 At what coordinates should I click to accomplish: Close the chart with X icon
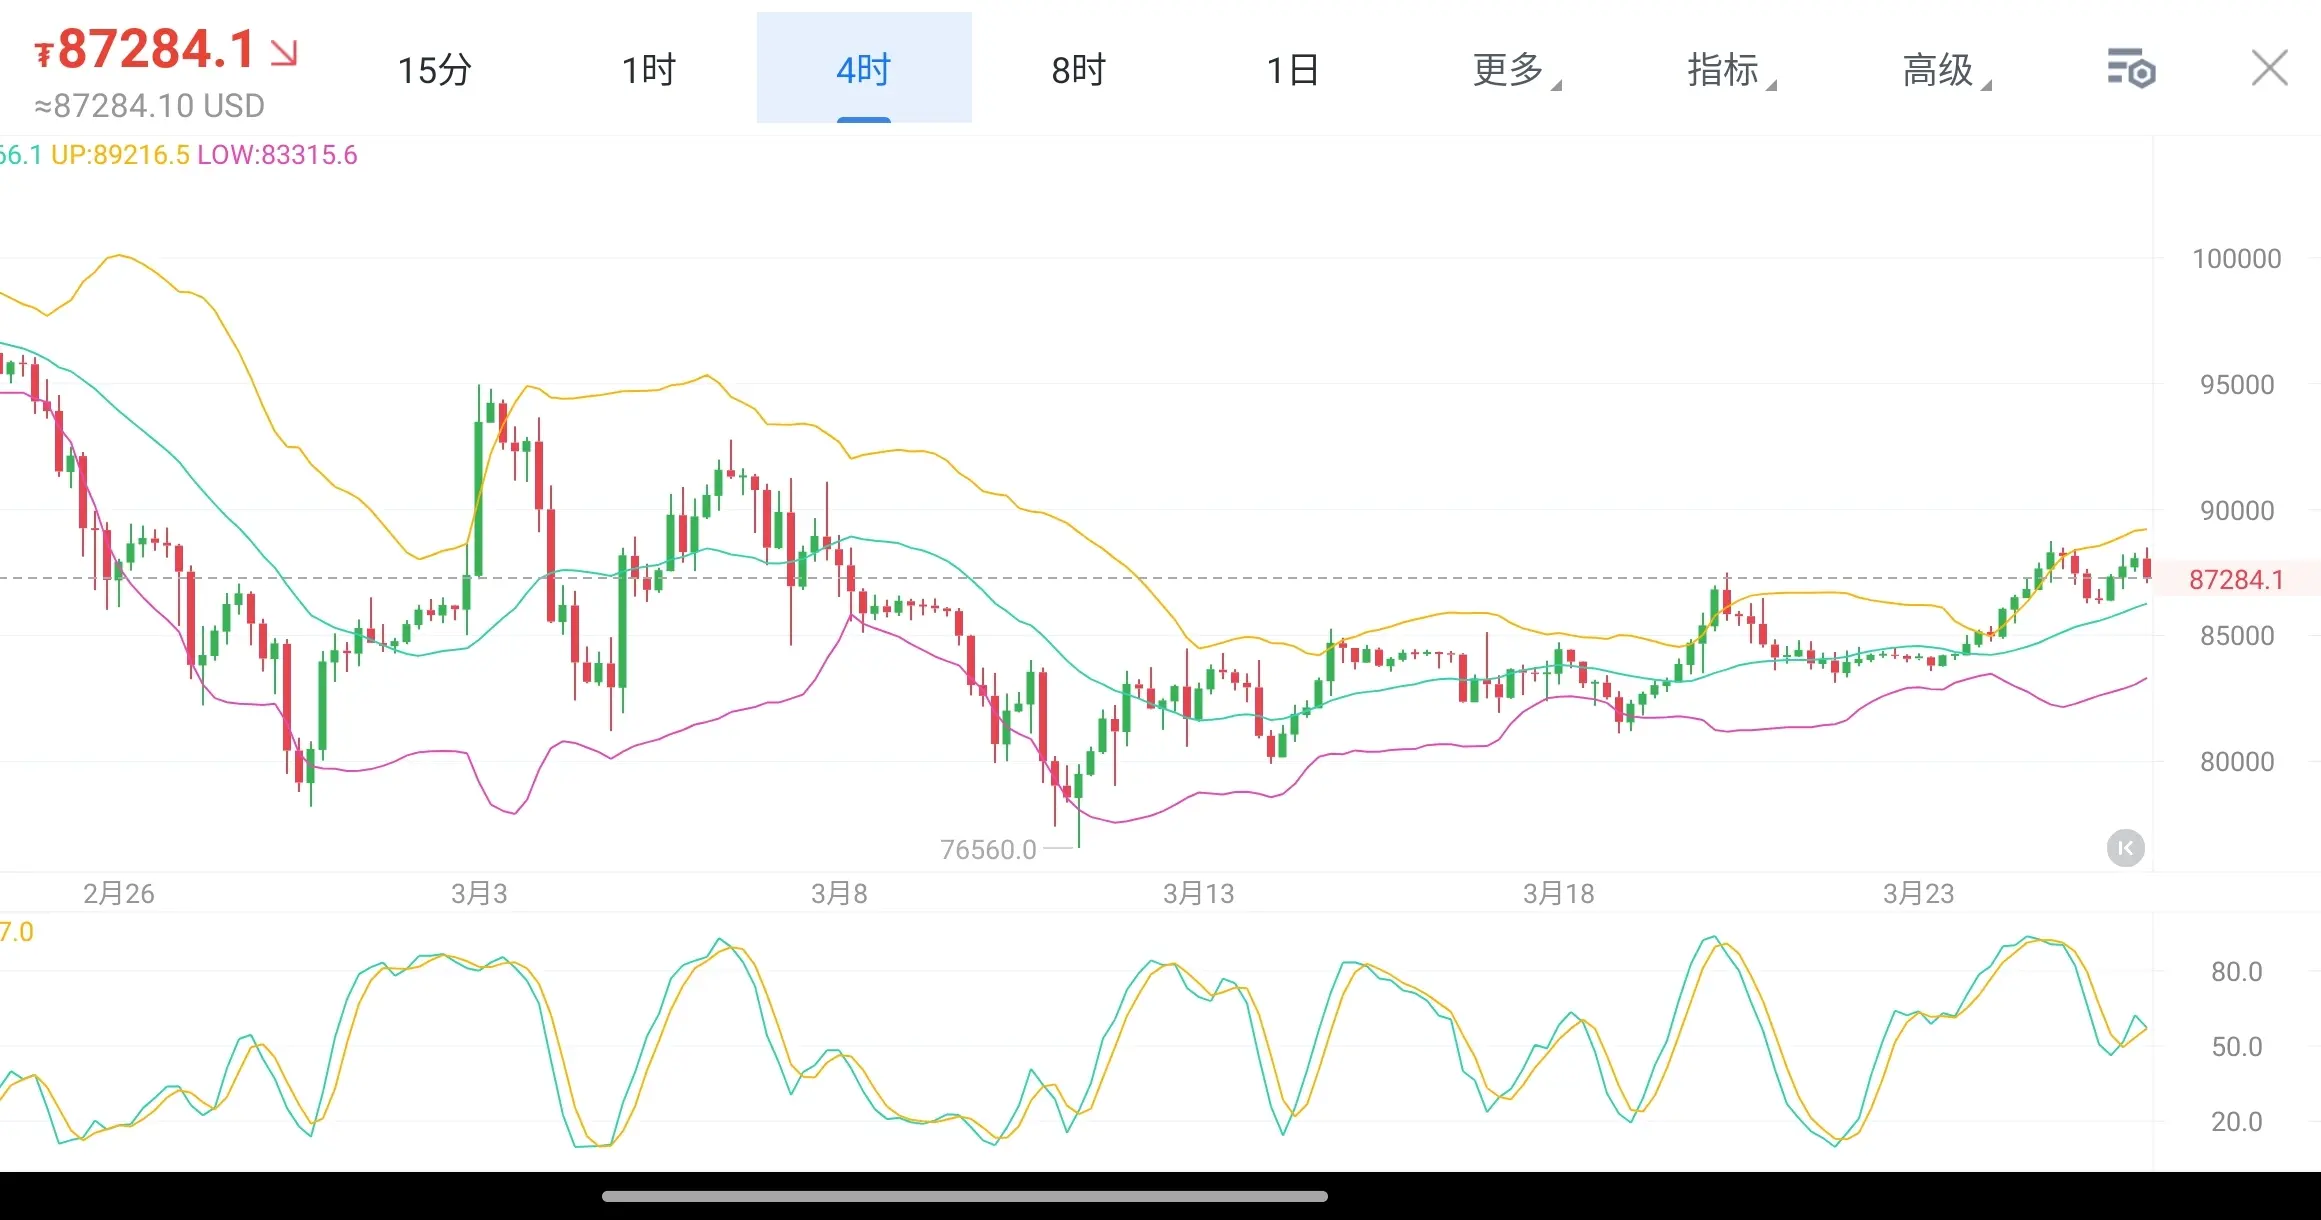(x=2269, y=69)
